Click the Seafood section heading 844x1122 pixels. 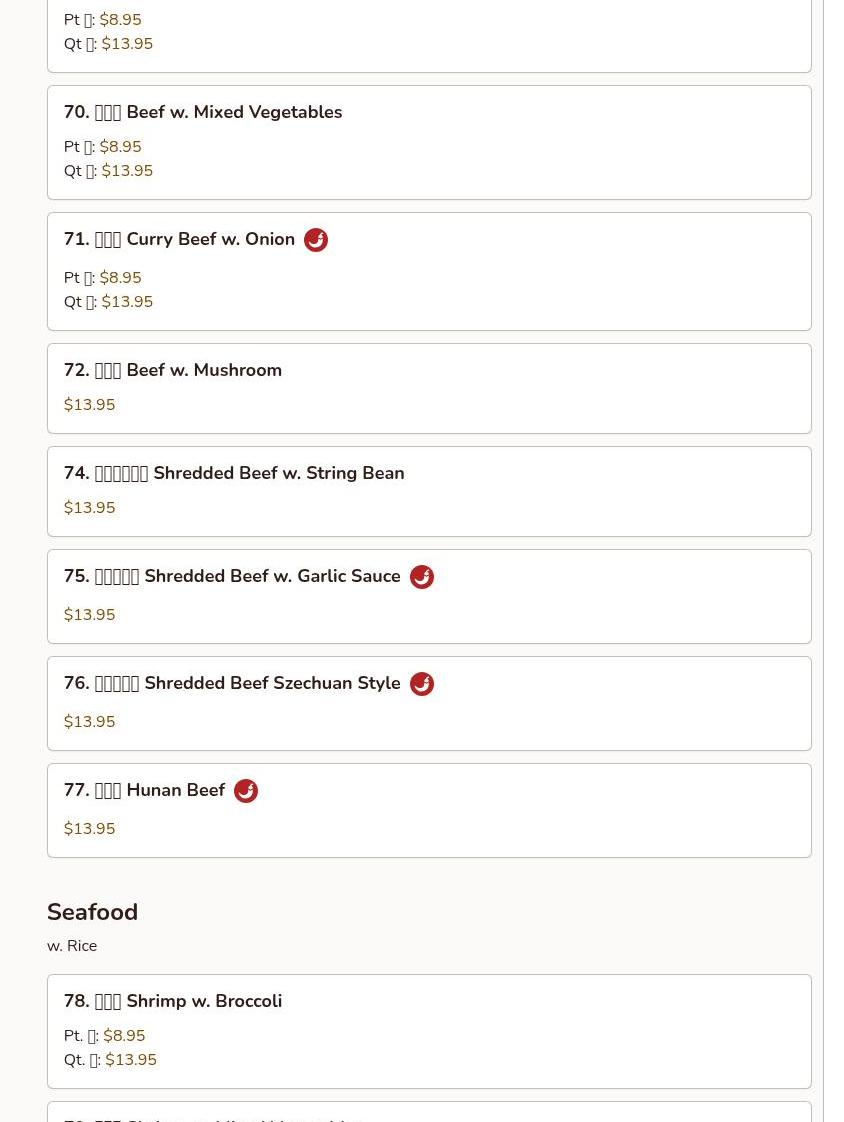click(x=92, y=912)
